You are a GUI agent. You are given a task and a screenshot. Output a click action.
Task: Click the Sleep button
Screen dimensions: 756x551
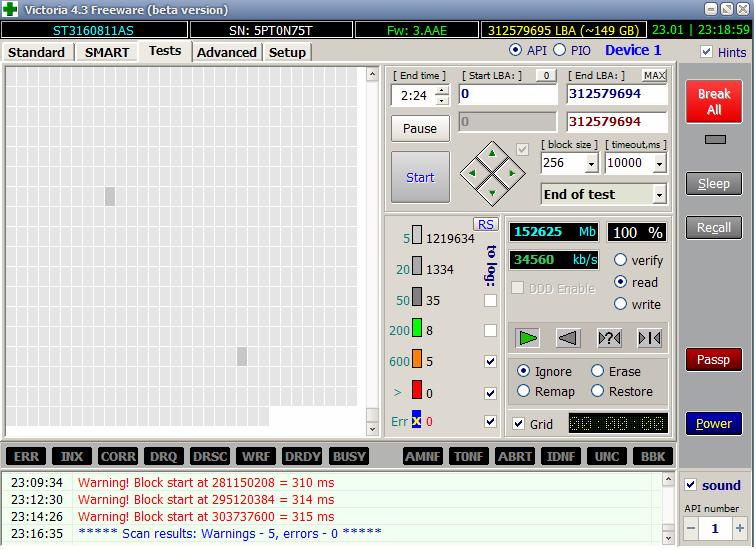714,183
